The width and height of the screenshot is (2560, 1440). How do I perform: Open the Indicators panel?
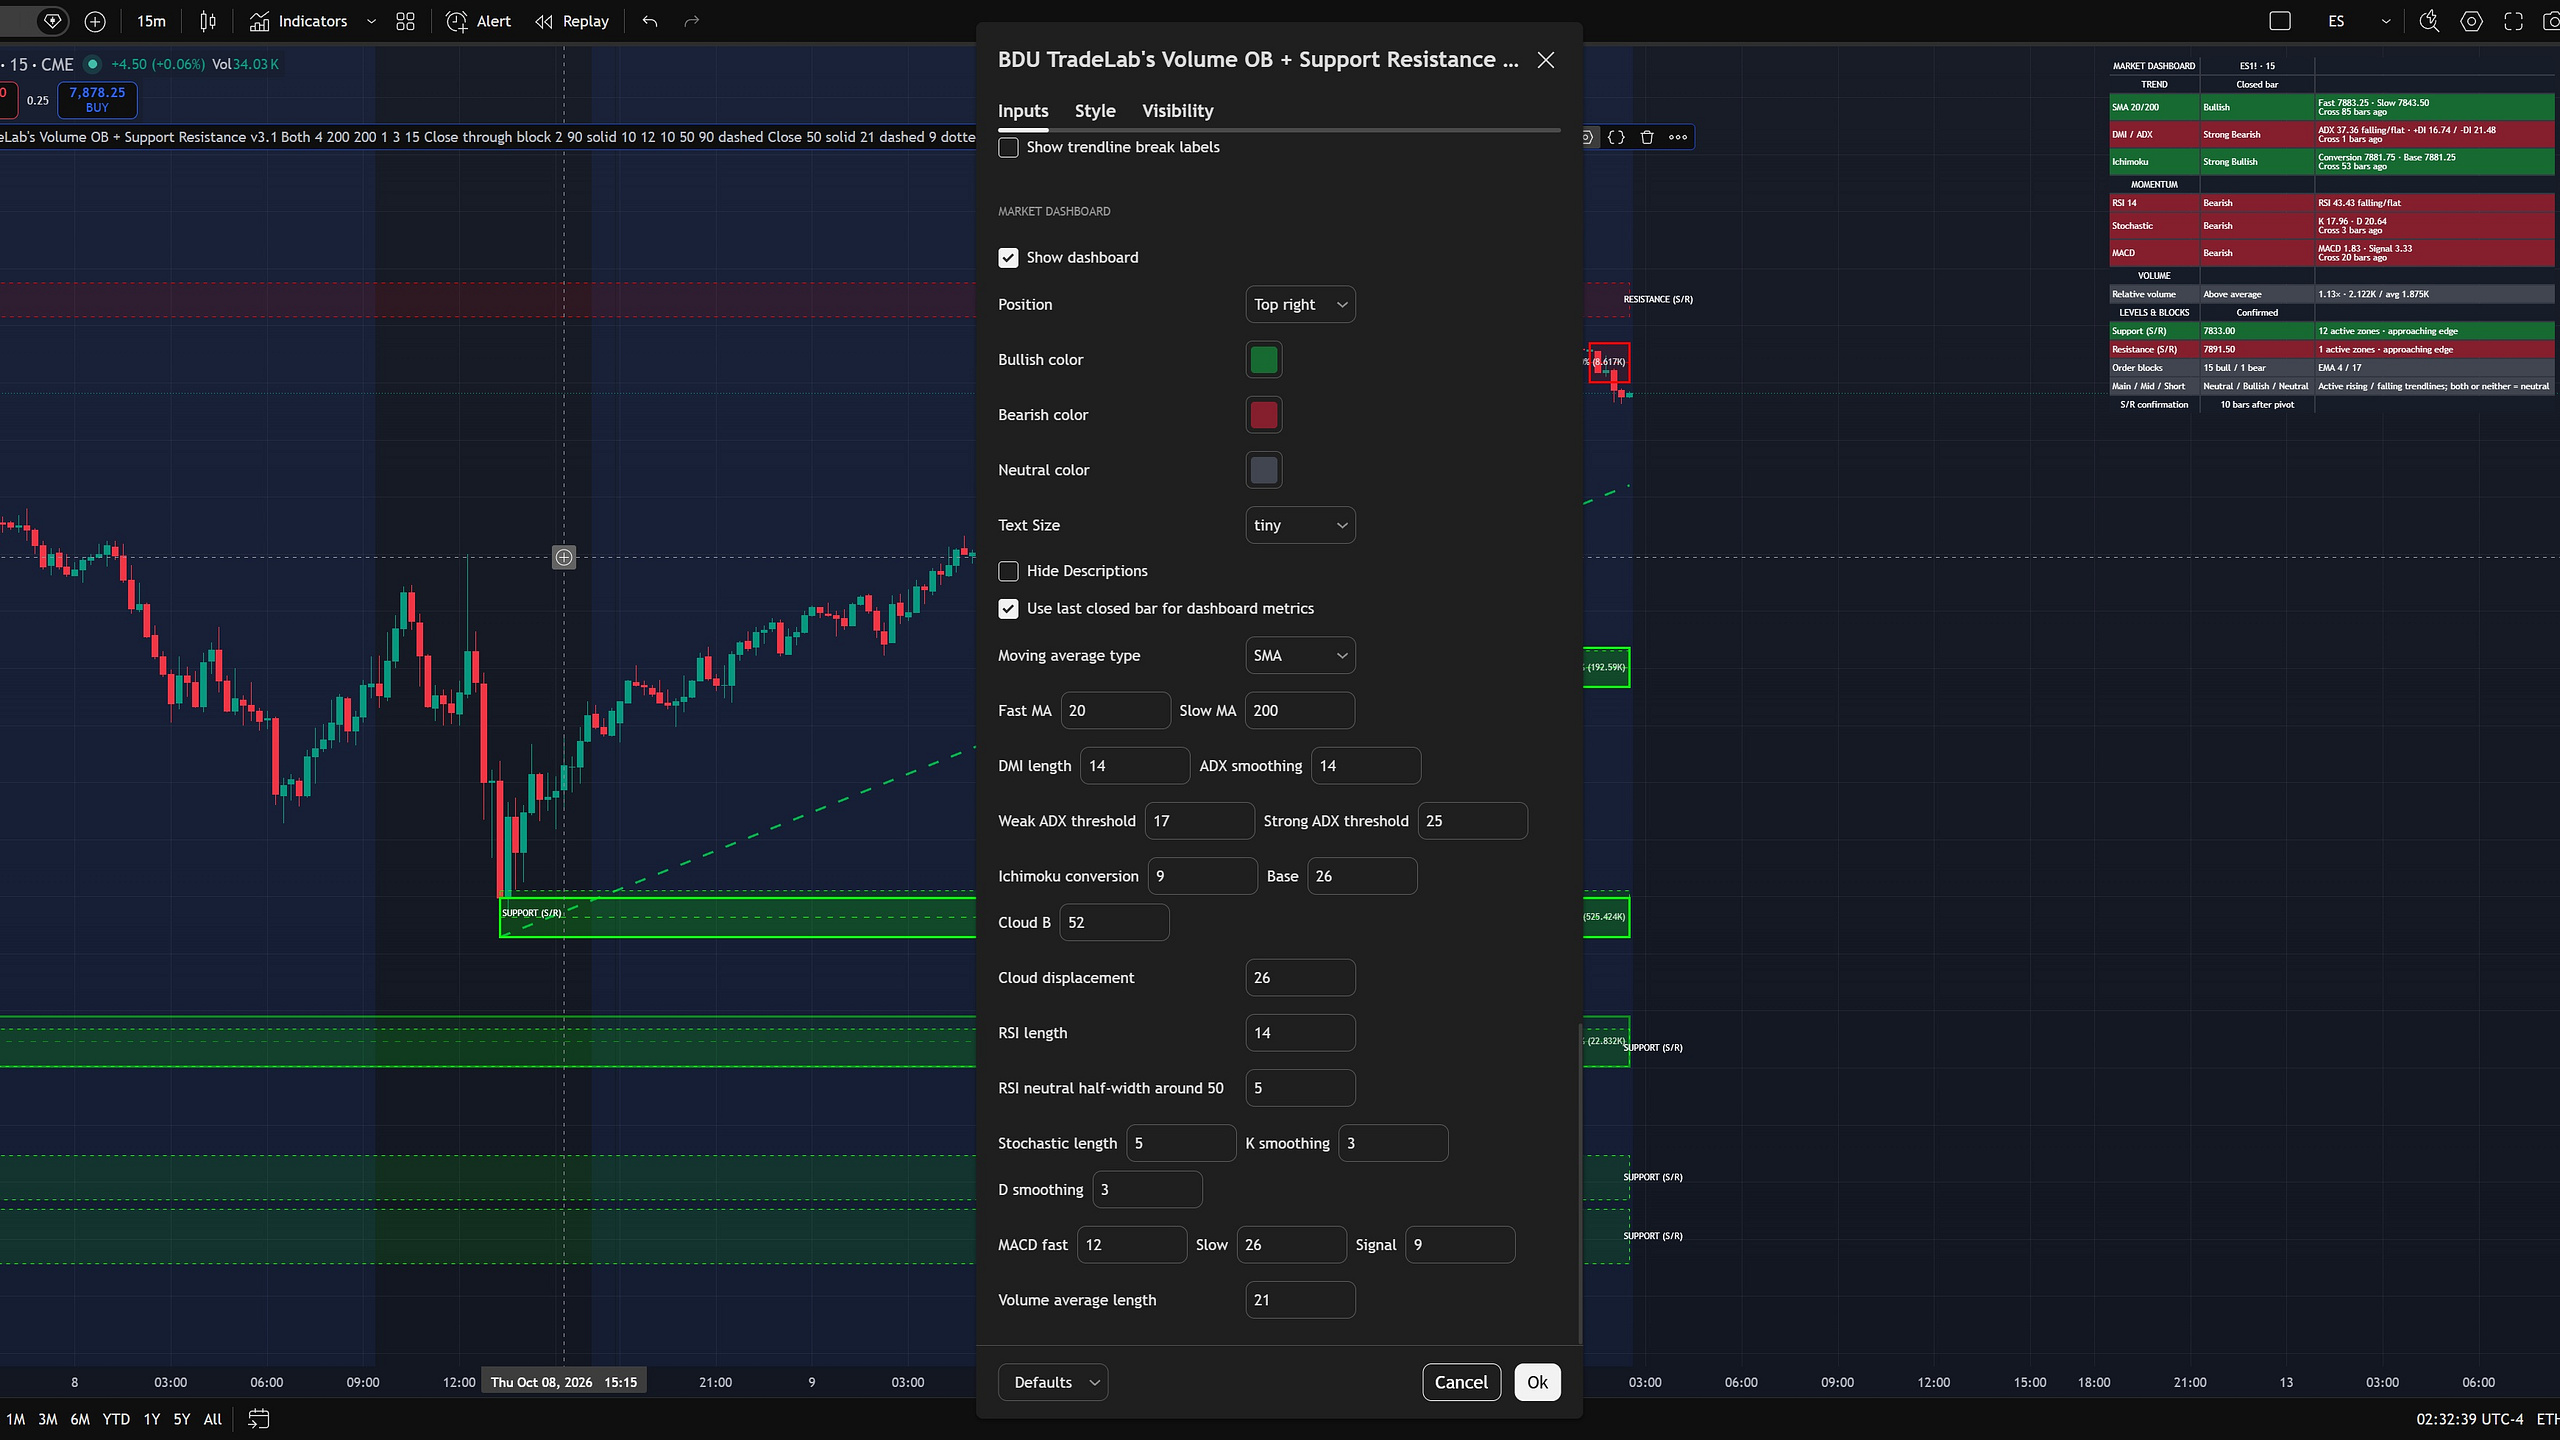(298, 21)
